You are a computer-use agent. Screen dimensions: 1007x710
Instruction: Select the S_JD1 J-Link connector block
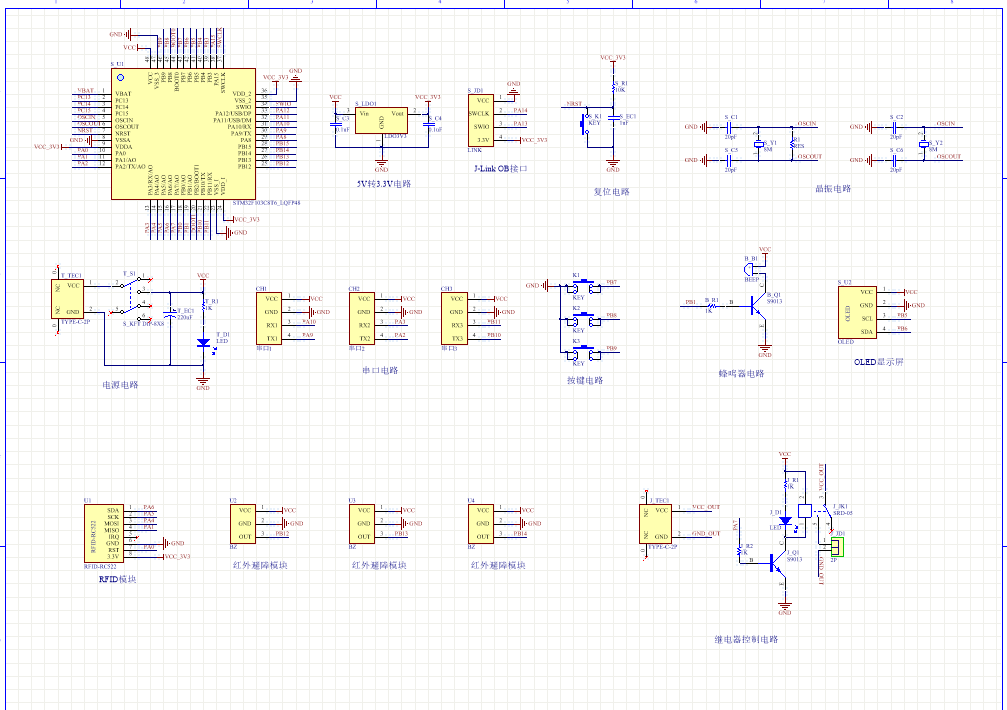pos(481,119)
